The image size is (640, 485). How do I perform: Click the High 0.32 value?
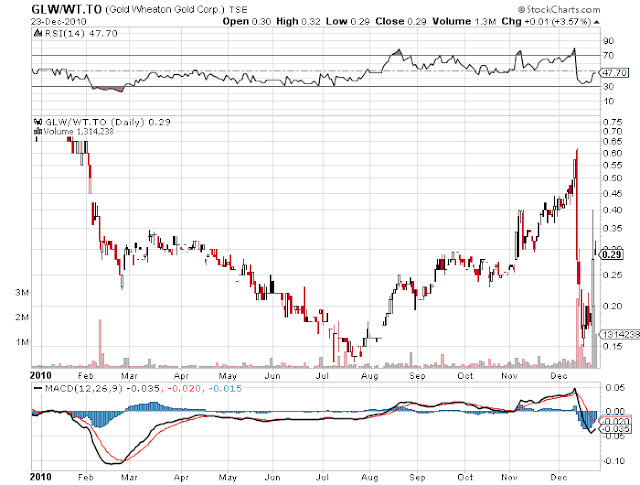click(298, 21)
